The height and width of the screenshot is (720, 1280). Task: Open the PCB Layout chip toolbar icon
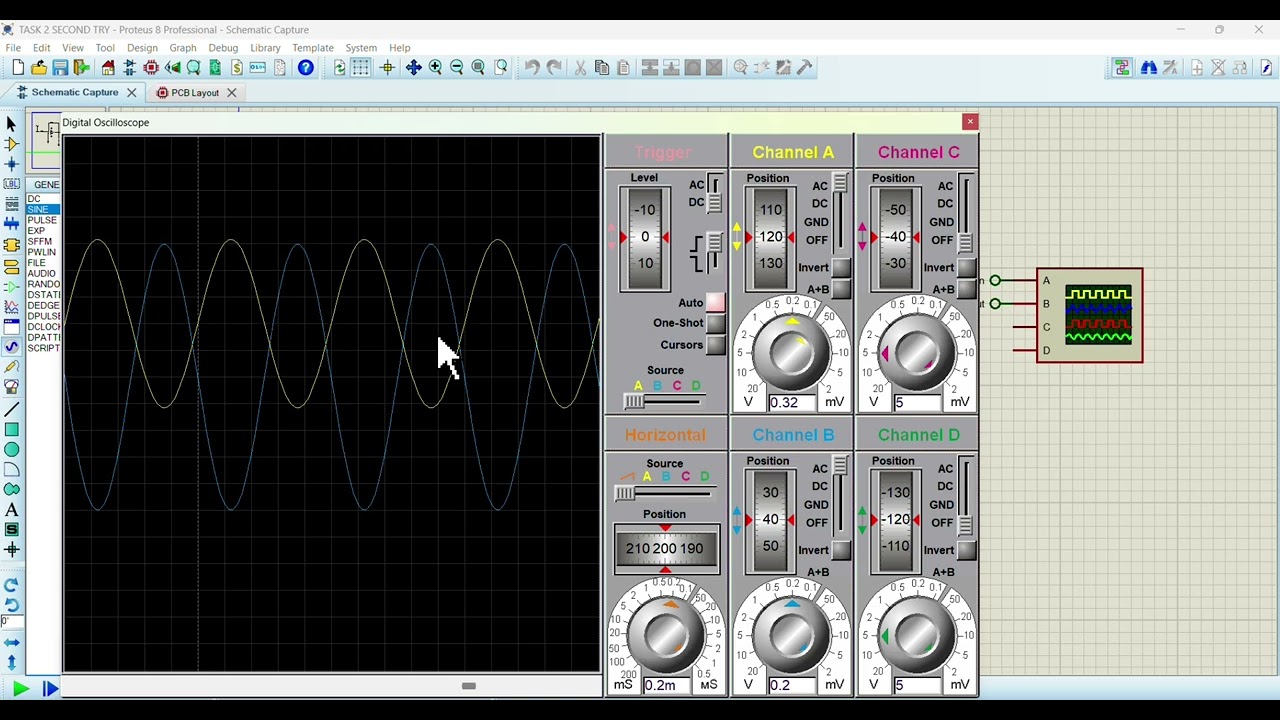[x=151, y=67]
